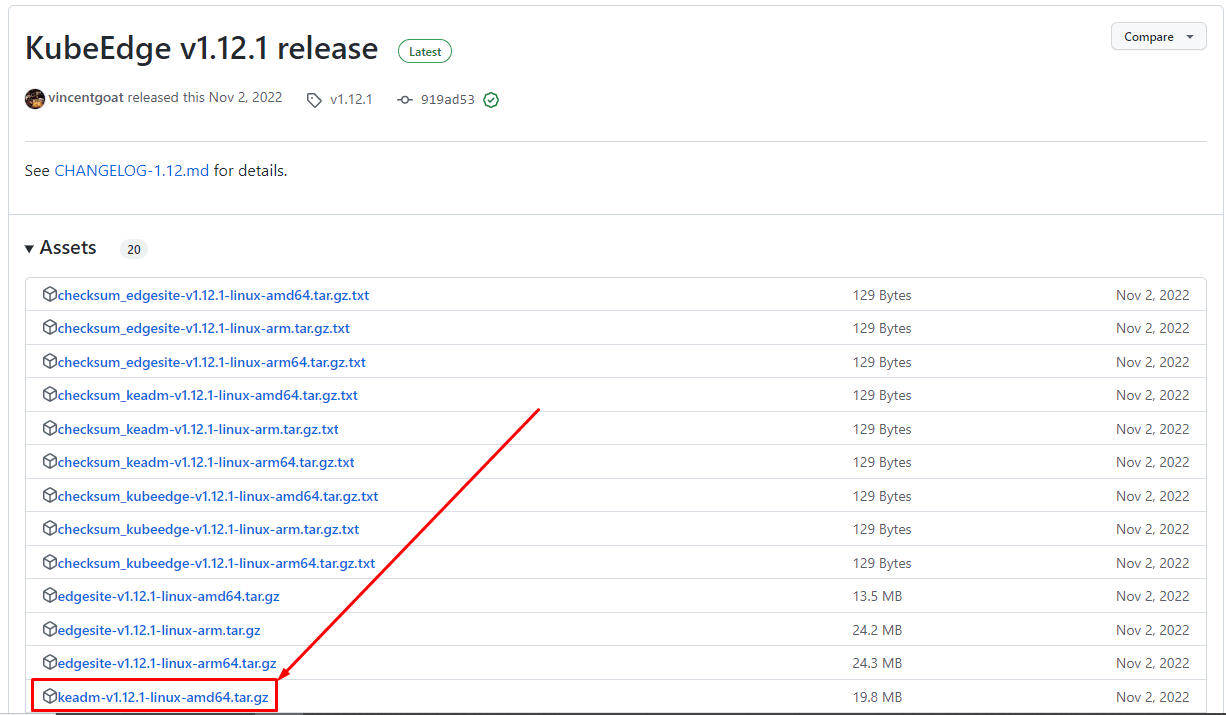
Task: Collapse the Assets section triangle
Action: pyautogui.click(x=29, y=248)
